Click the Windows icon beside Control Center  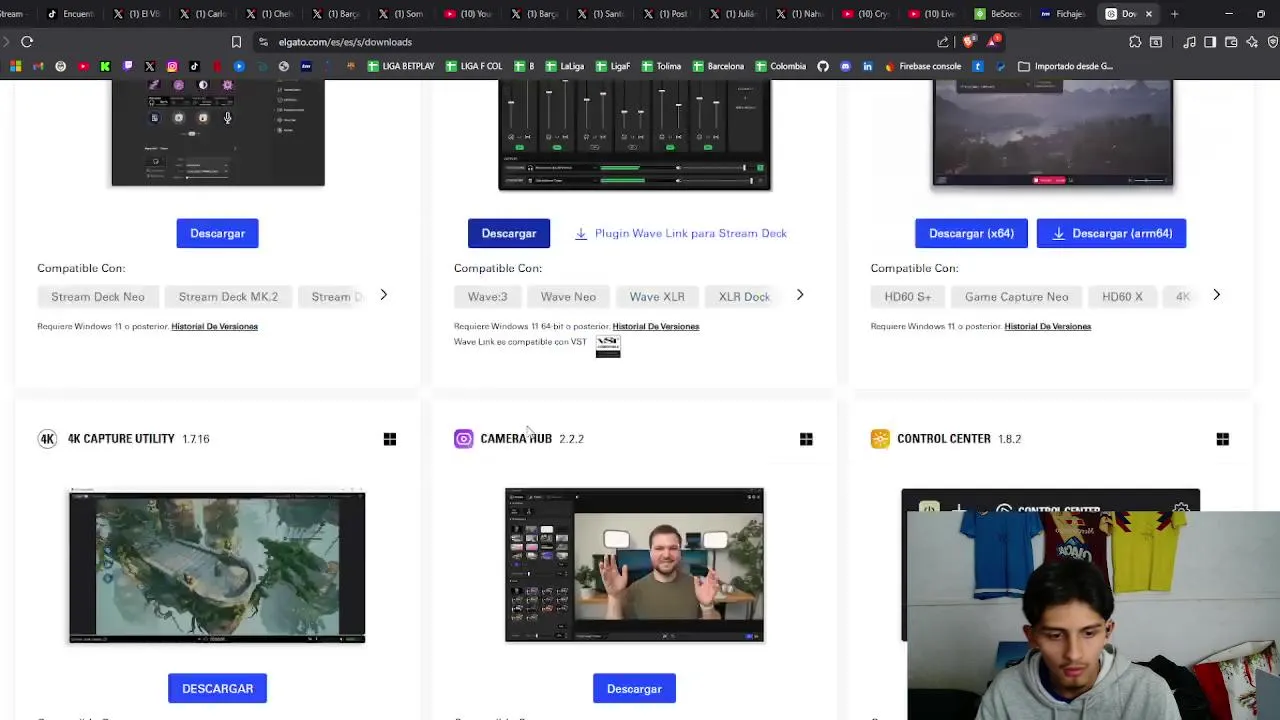tap(1222, 439)
